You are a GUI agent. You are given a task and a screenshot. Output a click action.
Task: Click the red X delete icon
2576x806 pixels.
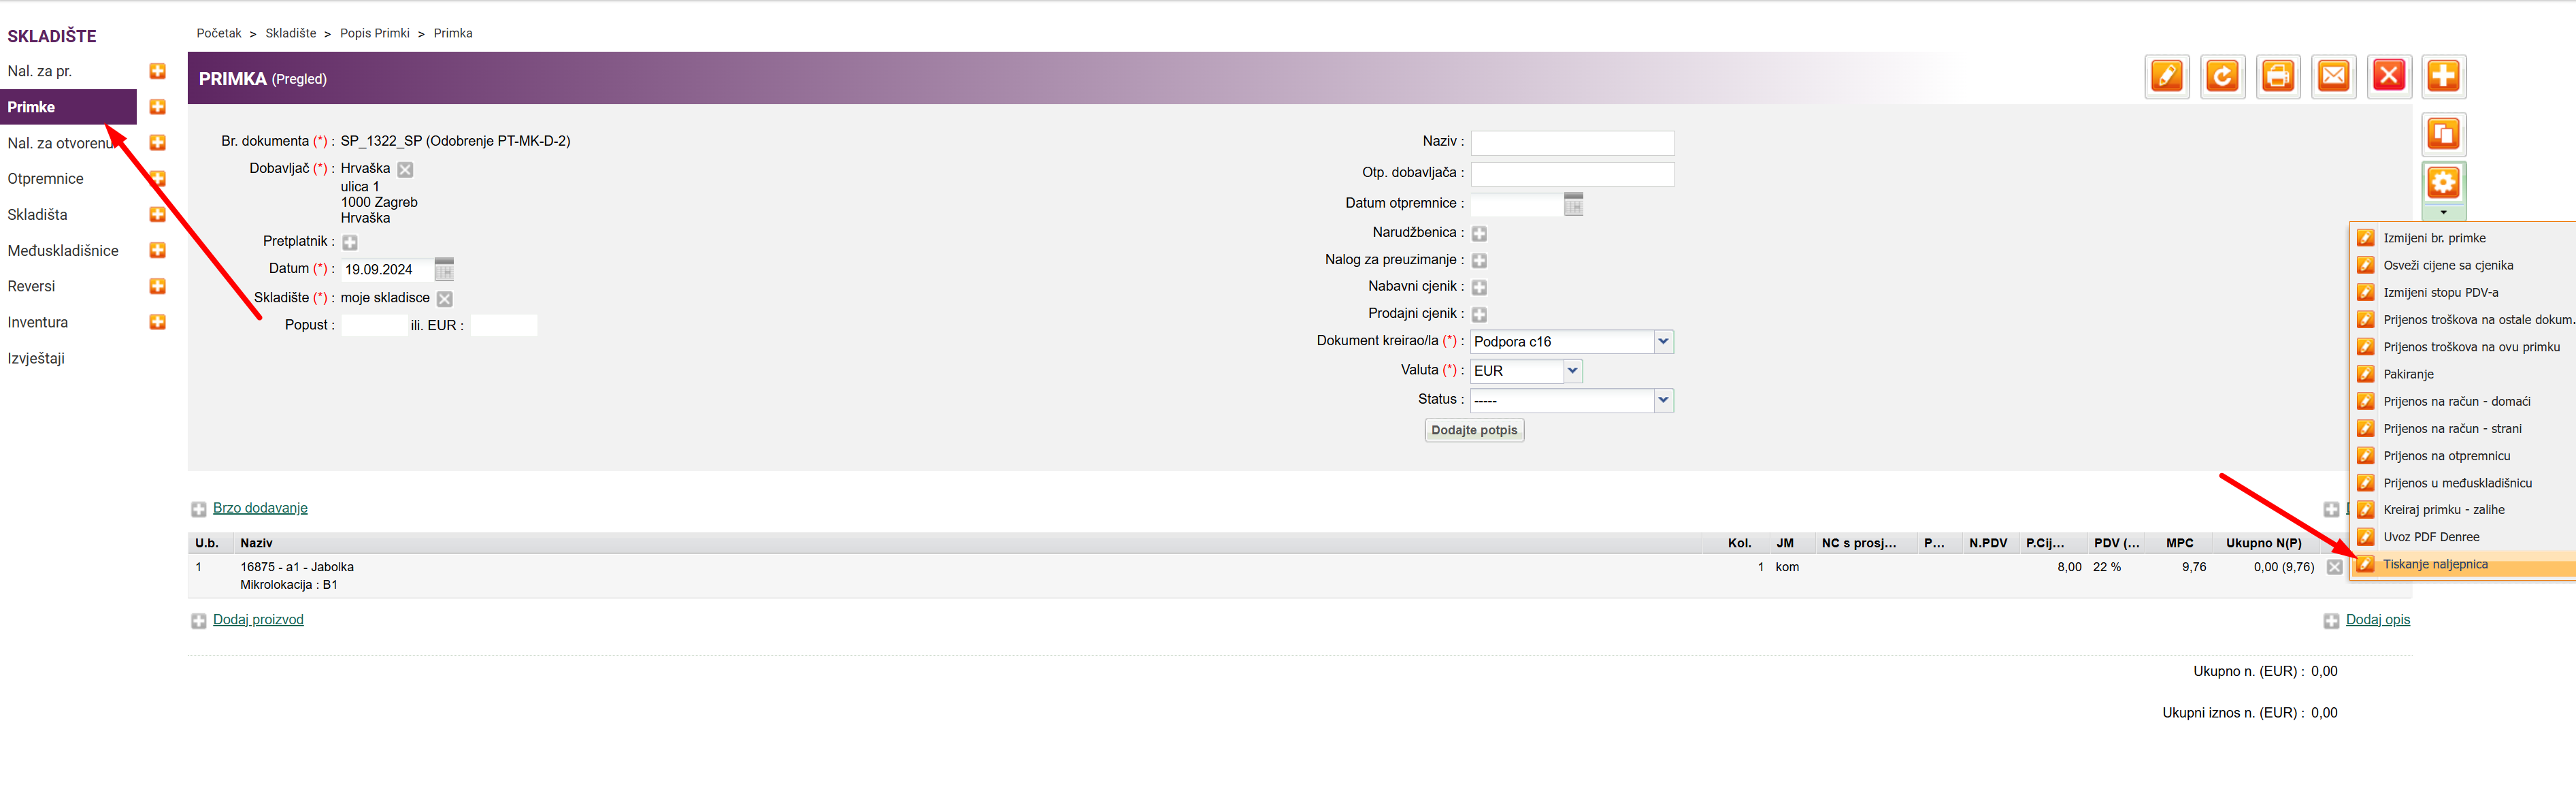(x=2389, y=77)
